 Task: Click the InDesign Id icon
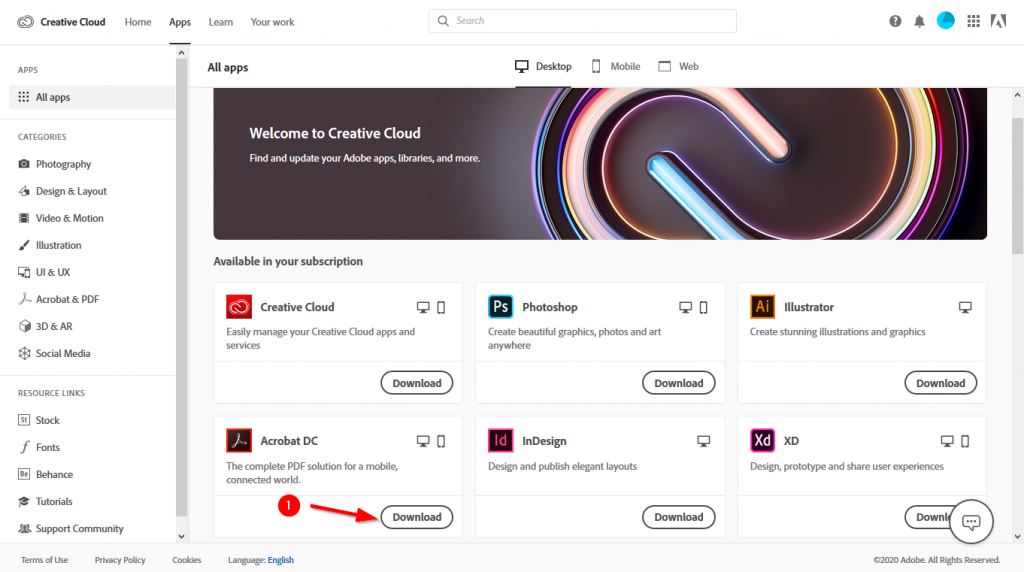pyautogui.click(x=501, y=441)
